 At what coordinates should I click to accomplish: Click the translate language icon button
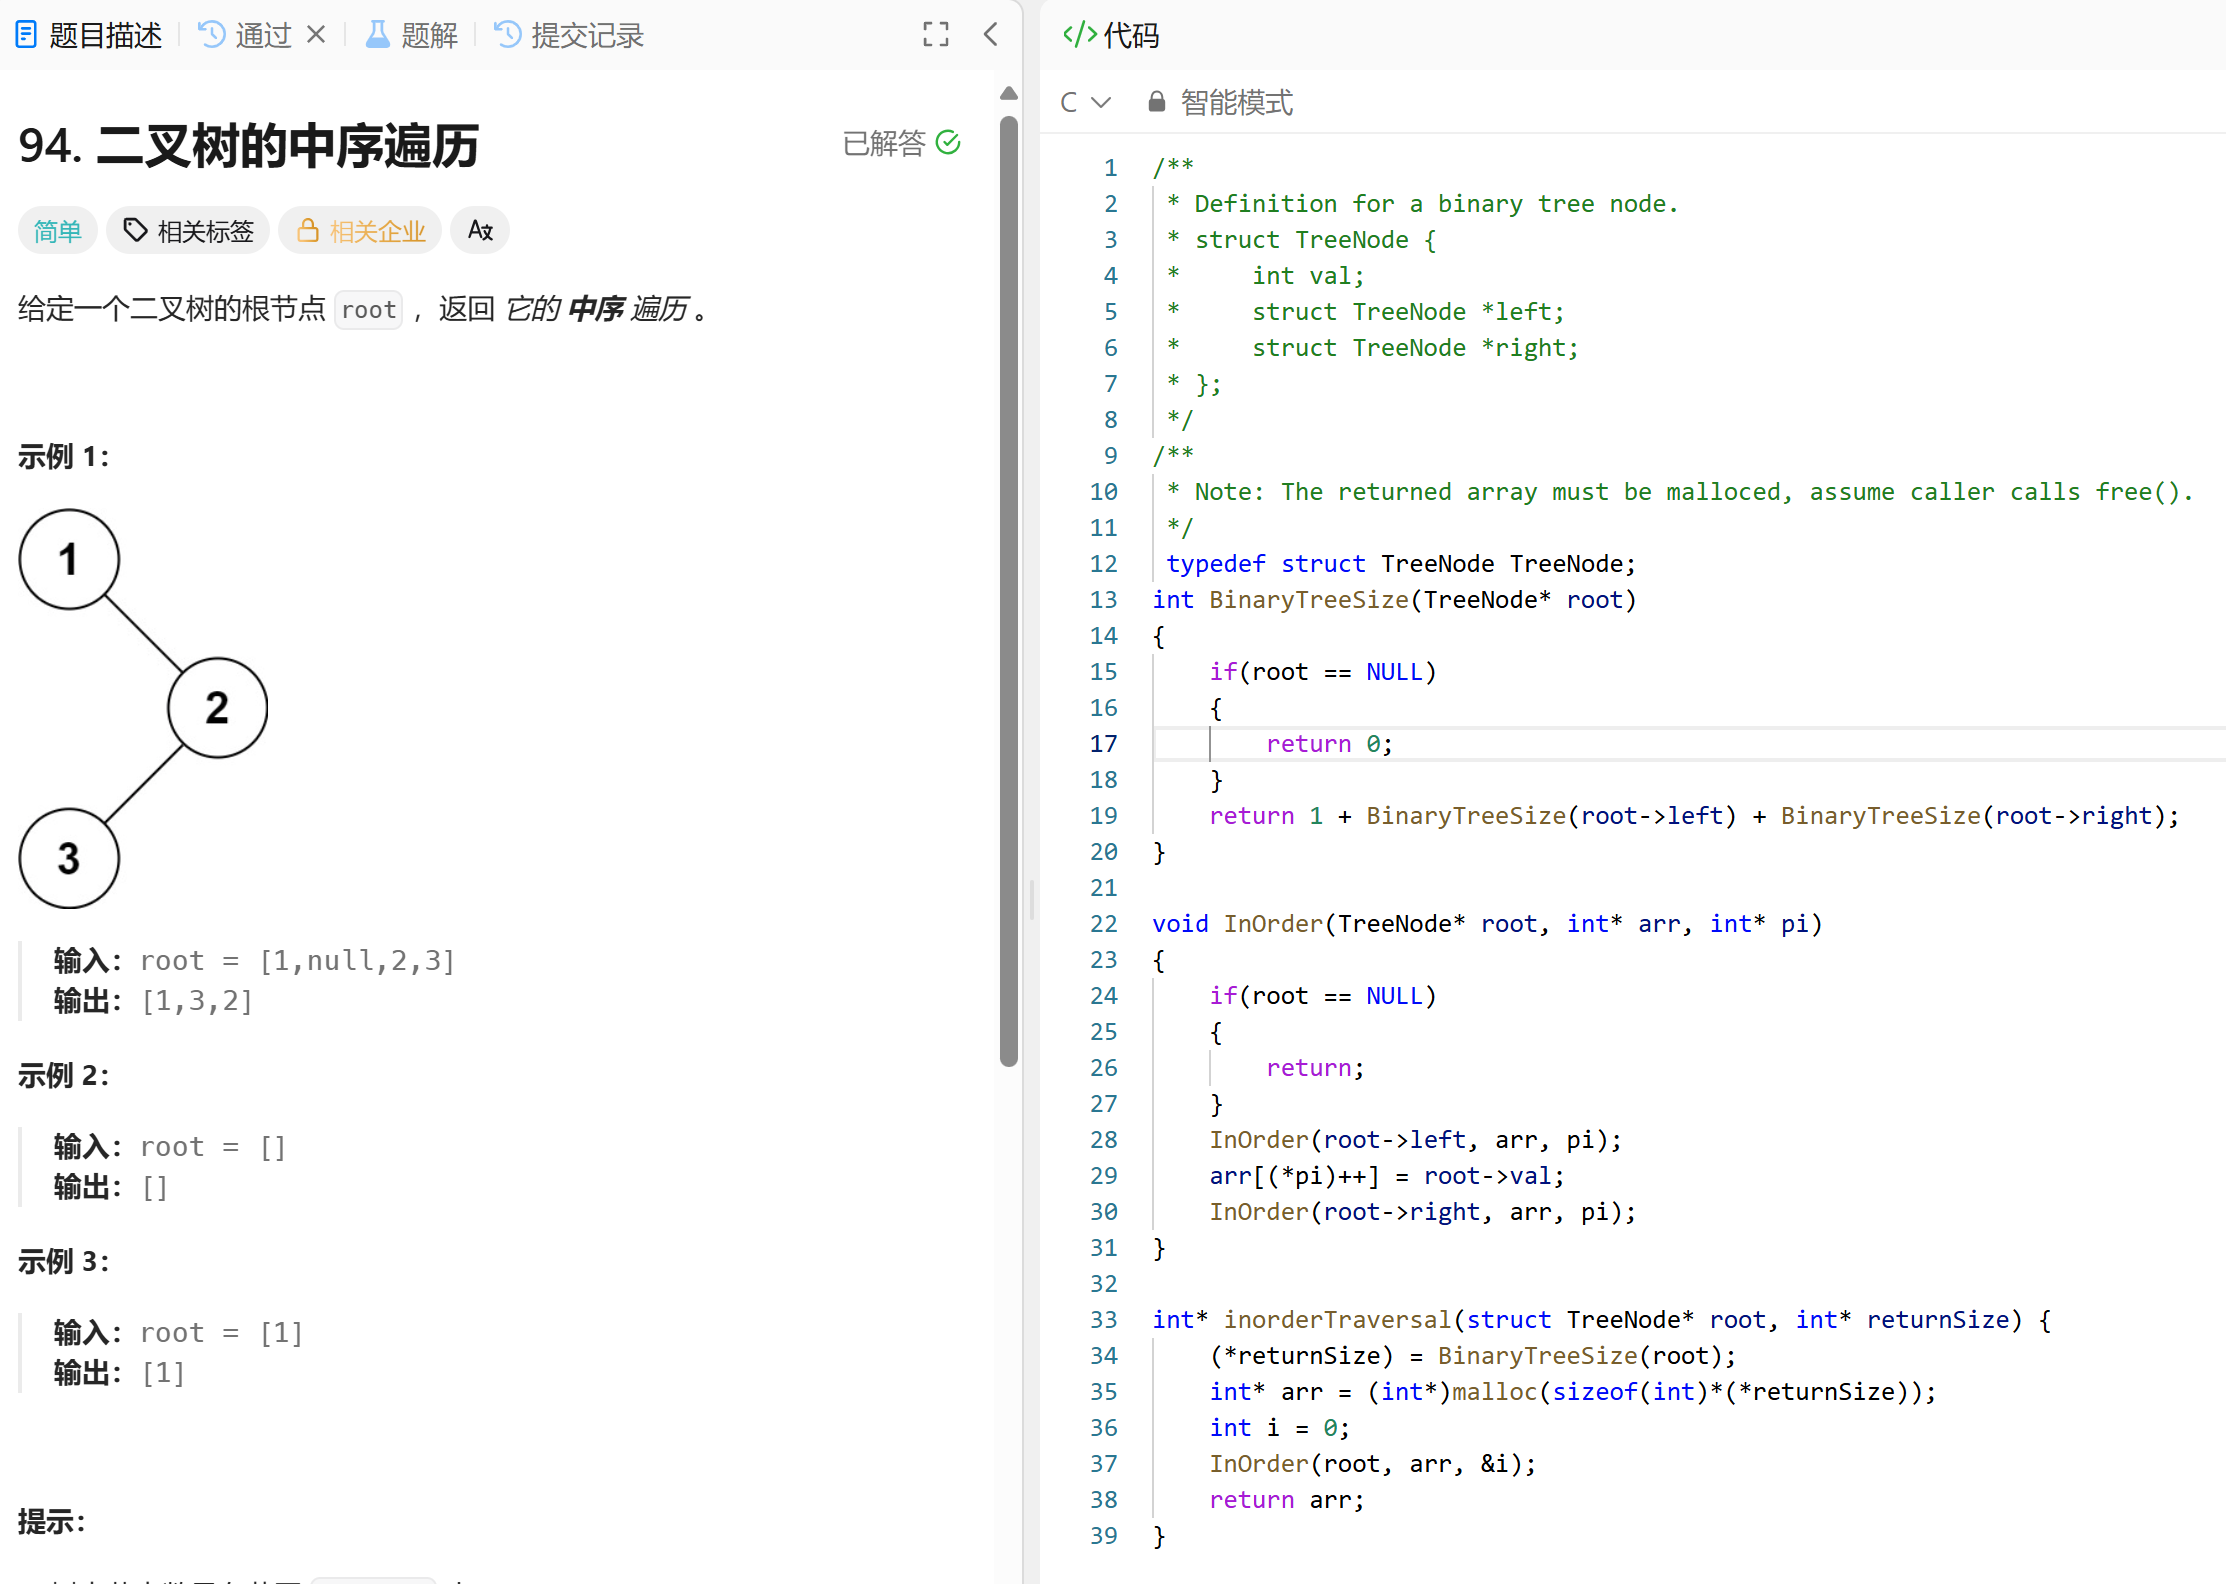pyautogui.click(x=480, y=231)
